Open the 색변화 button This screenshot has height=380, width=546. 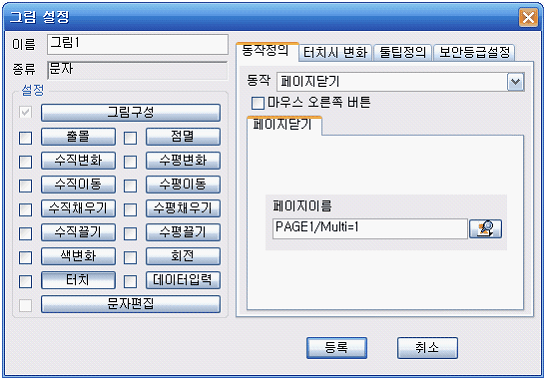click(78, 256)
